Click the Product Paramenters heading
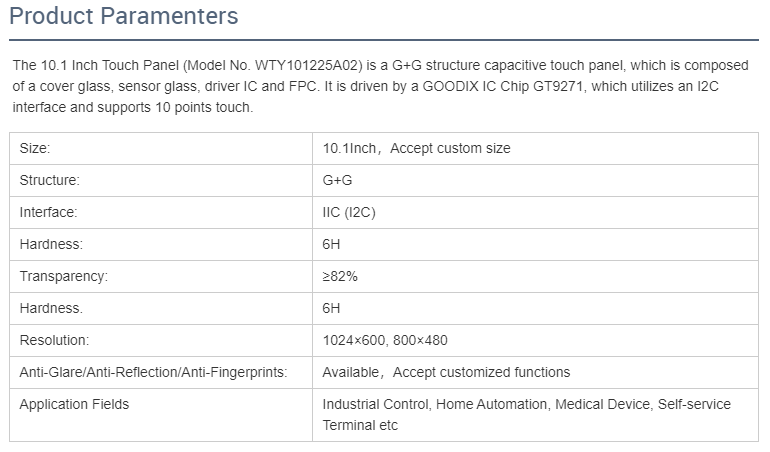770x452 pixels. pos(124,16)
